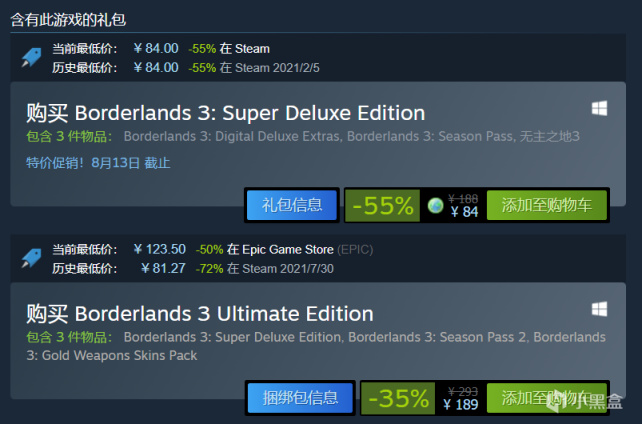Viewport: 642px width, 424px height.
Task: Click the blue price tag icon above Super Deluxe Edition
Action: tap(31, 58)
